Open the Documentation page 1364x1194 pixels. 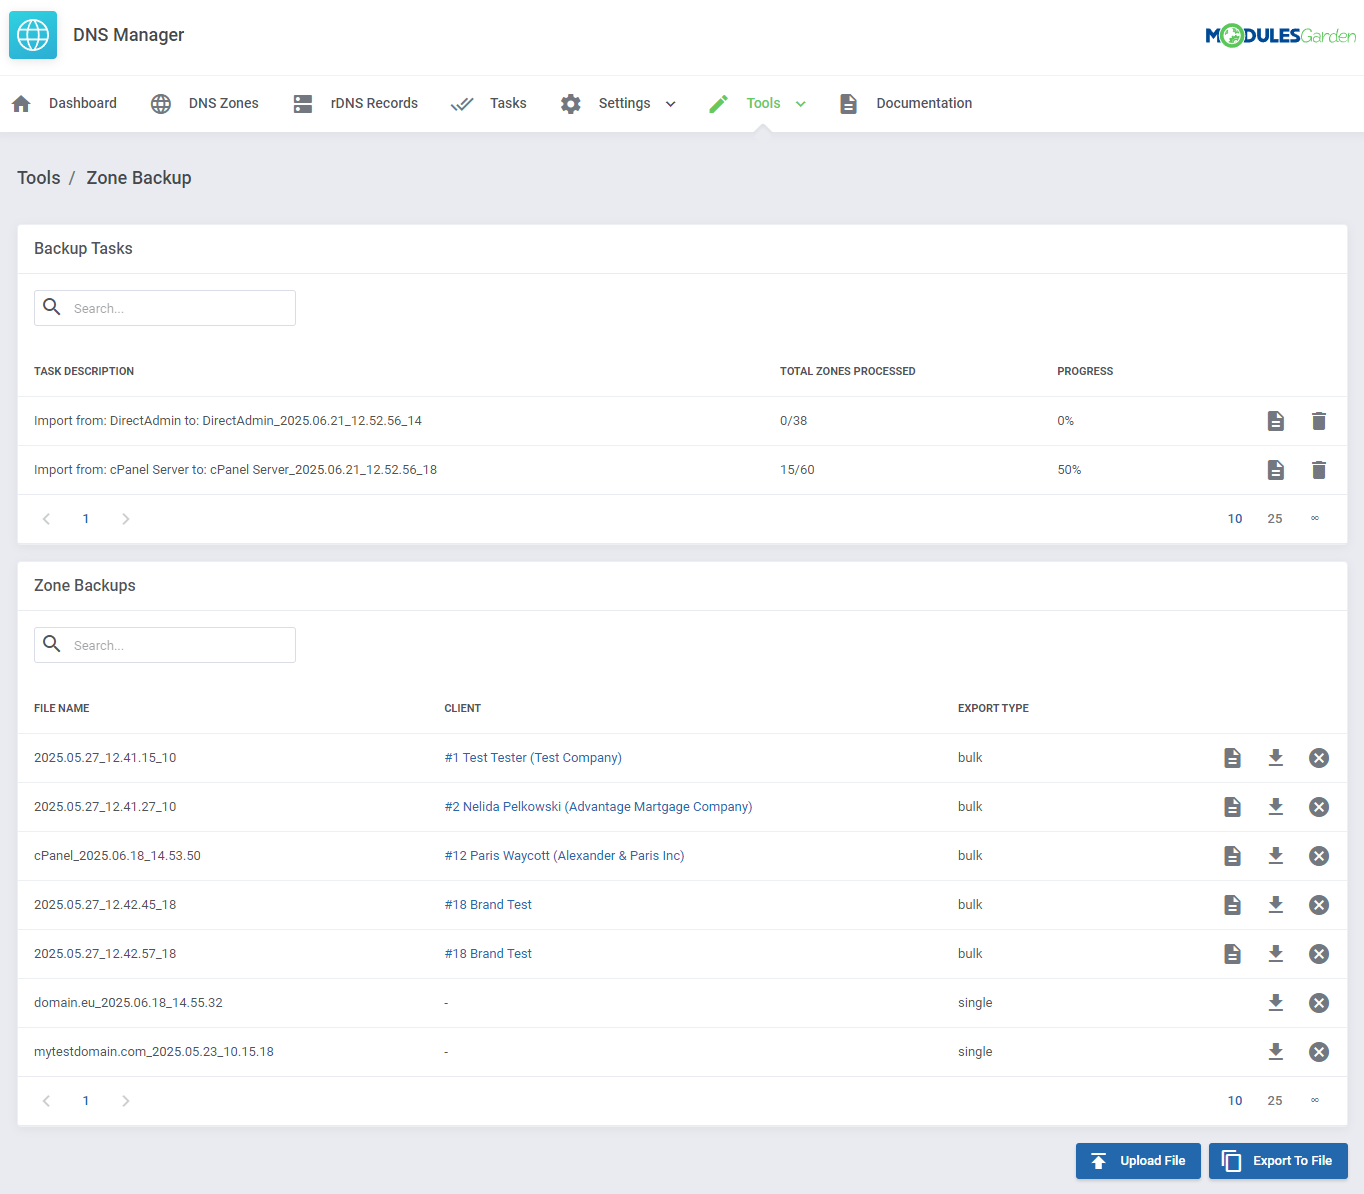pos(923,103)
